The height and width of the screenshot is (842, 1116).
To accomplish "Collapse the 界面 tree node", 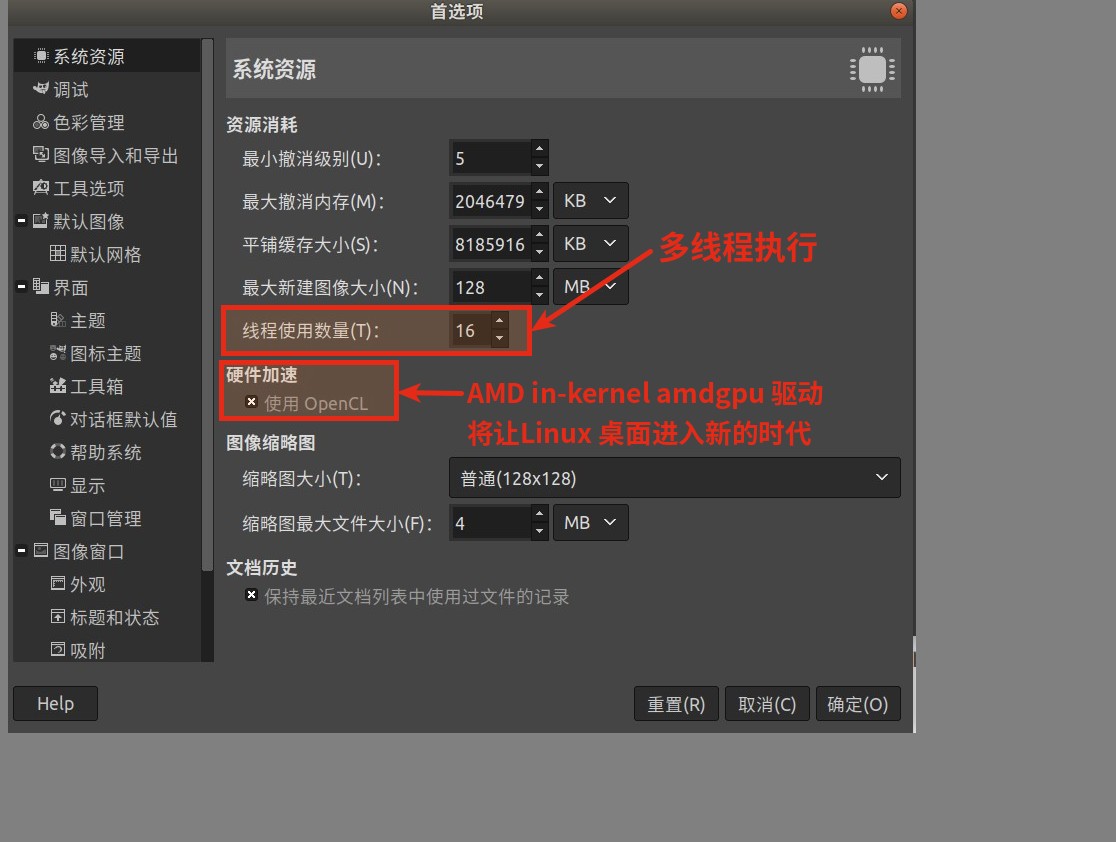I will 21,287.
